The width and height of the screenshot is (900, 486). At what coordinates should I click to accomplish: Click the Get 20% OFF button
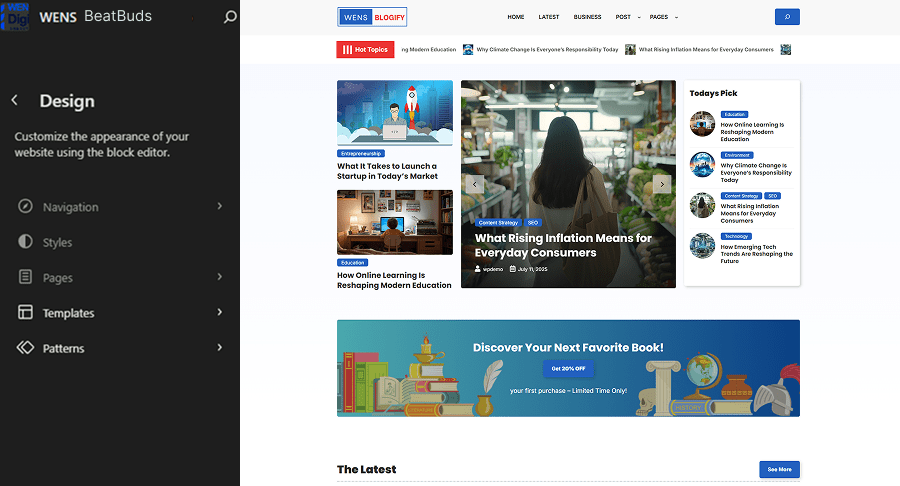pyautogui.click(x=568, y=369)
